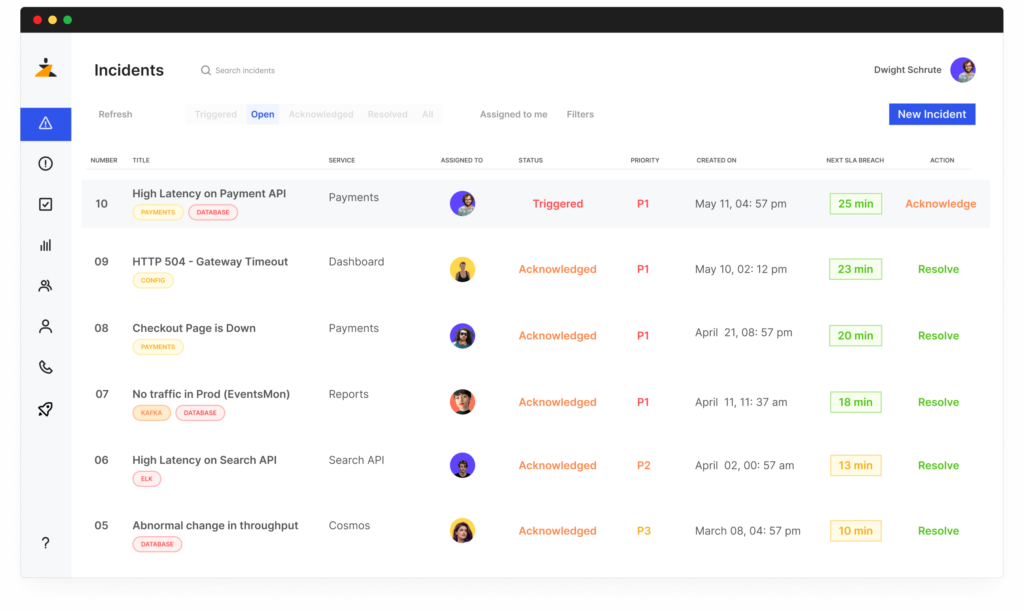Open the teams group sidebar icon

[45, 286]
